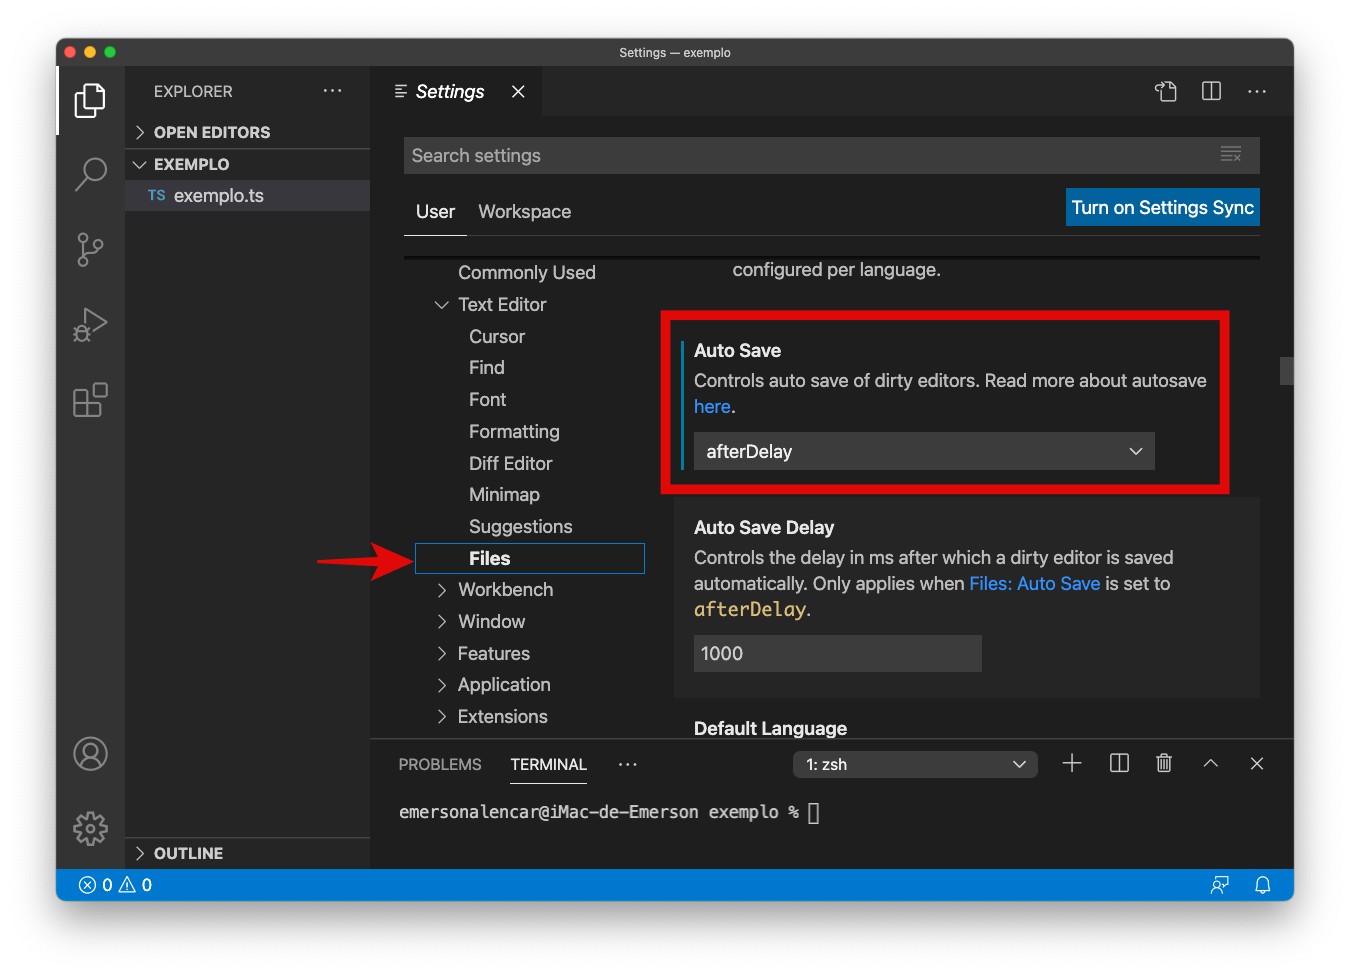
Task: Select the Settings editor tab
Action: coord(449,91)
